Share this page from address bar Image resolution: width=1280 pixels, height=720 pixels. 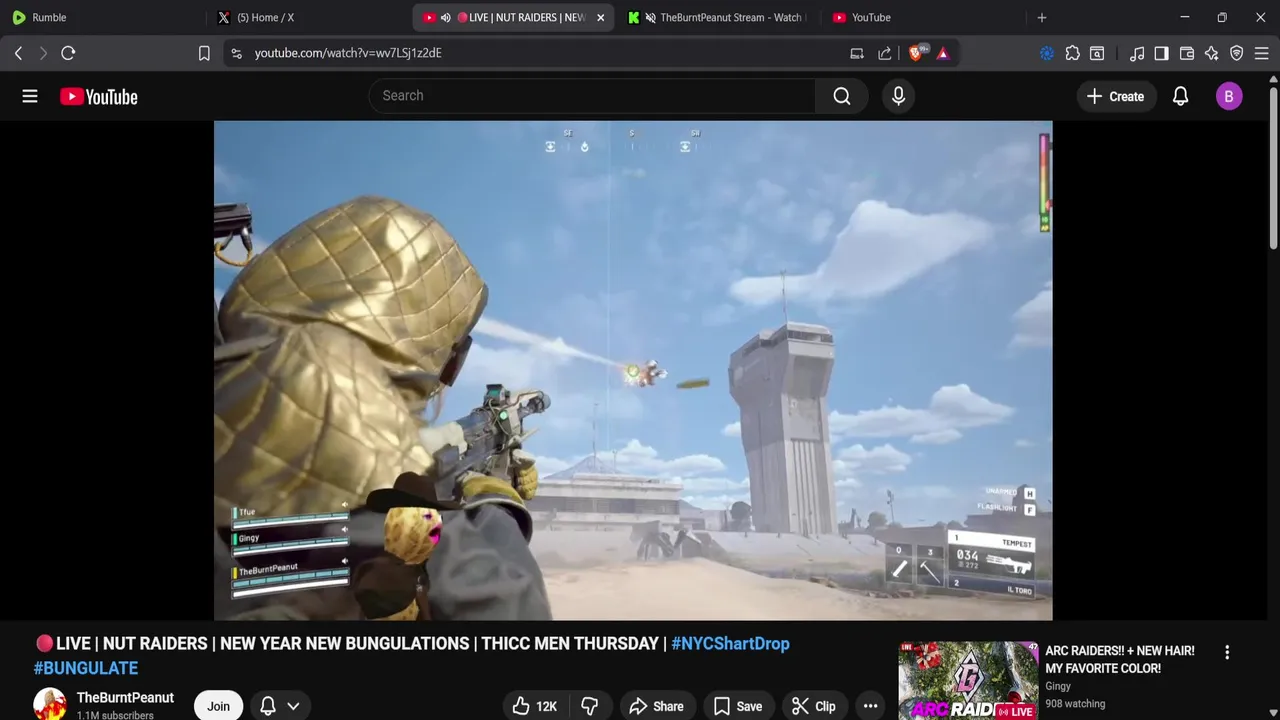(885, 53)
